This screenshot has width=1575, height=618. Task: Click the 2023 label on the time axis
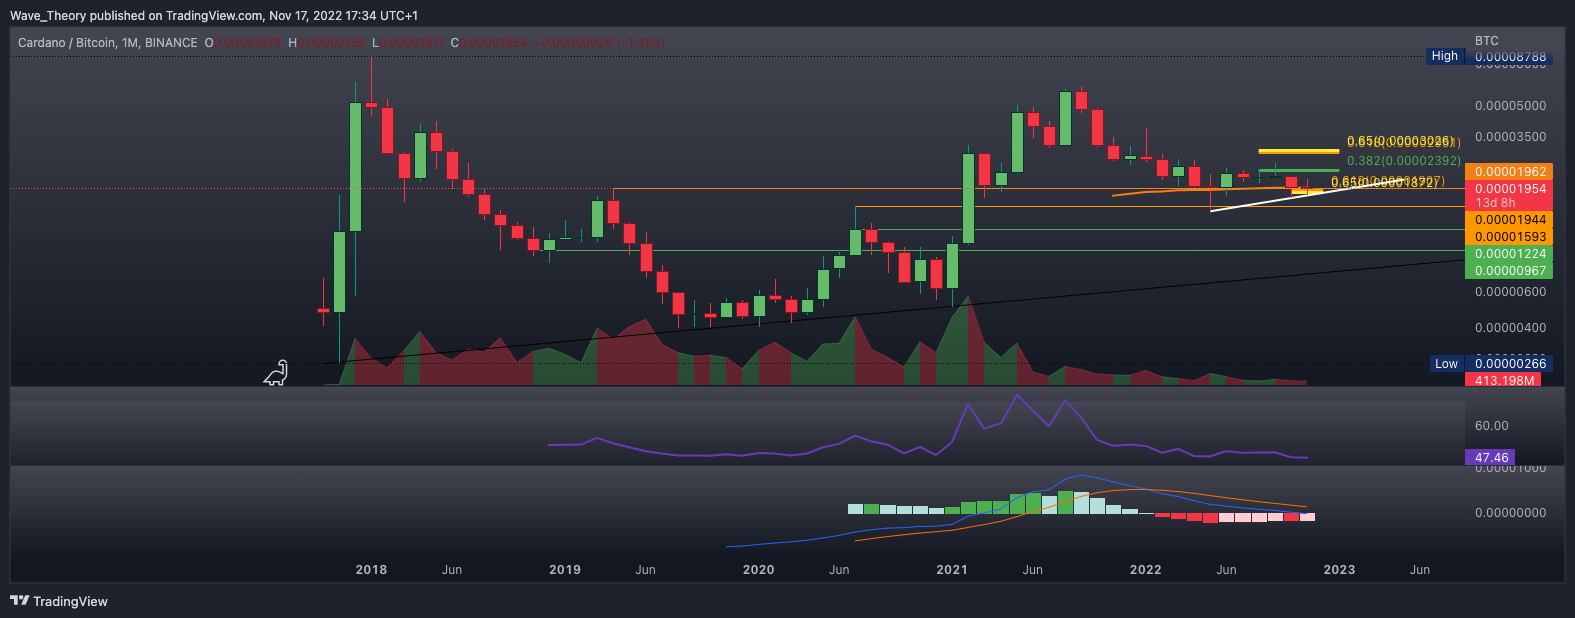[x=1339, y=570]
